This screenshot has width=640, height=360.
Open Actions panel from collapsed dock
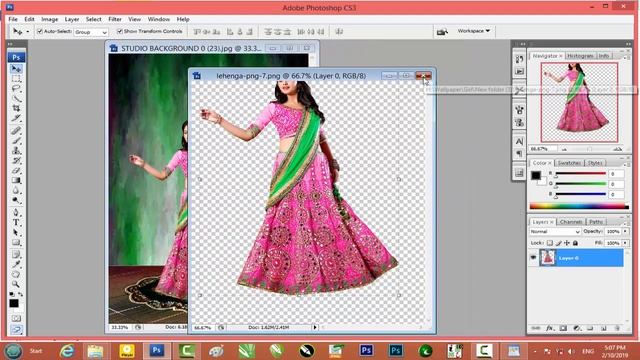tap(519, 71)
